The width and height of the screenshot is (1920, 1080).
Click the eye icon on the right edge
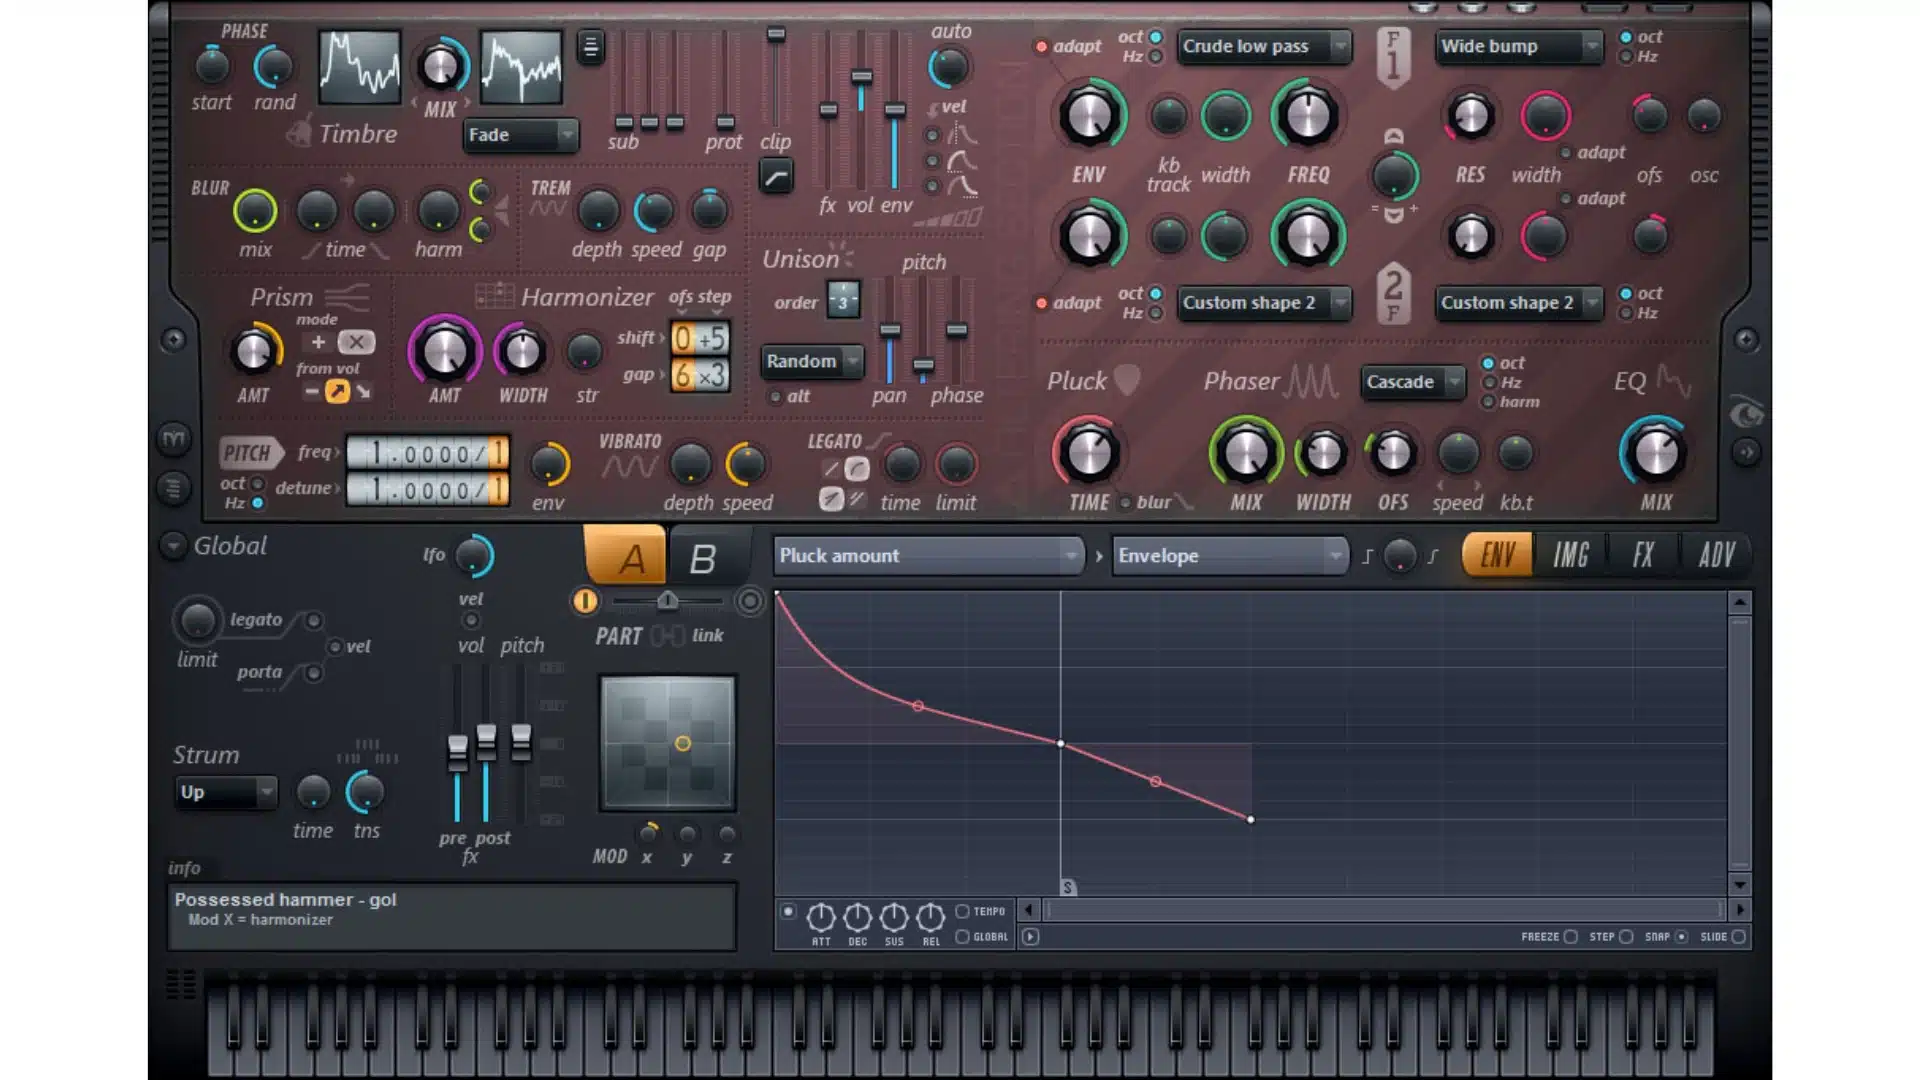click(x=1746, y=413)
